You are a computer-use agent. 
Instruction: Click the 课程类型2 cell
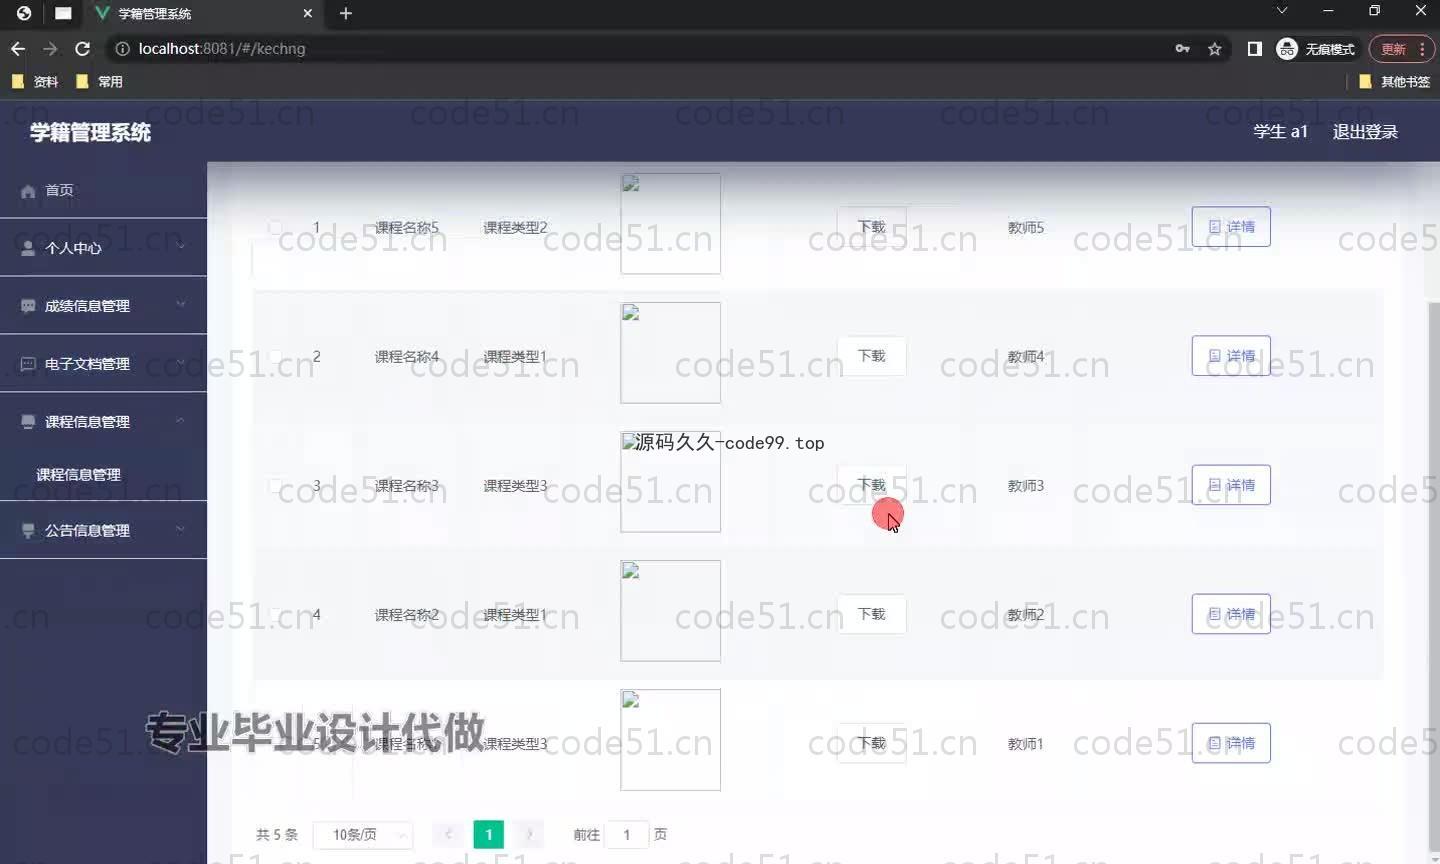click(515, 228)
